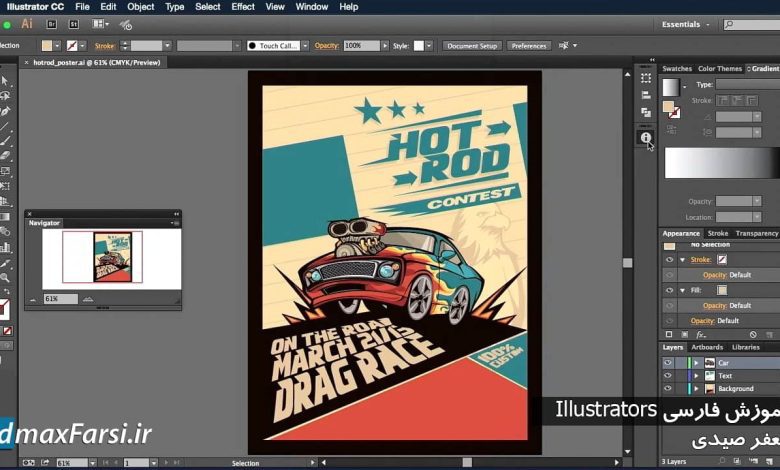Toggle visibility of Stroke appearance attribute
The image size is (780, 470).
(x=670, y=260)
